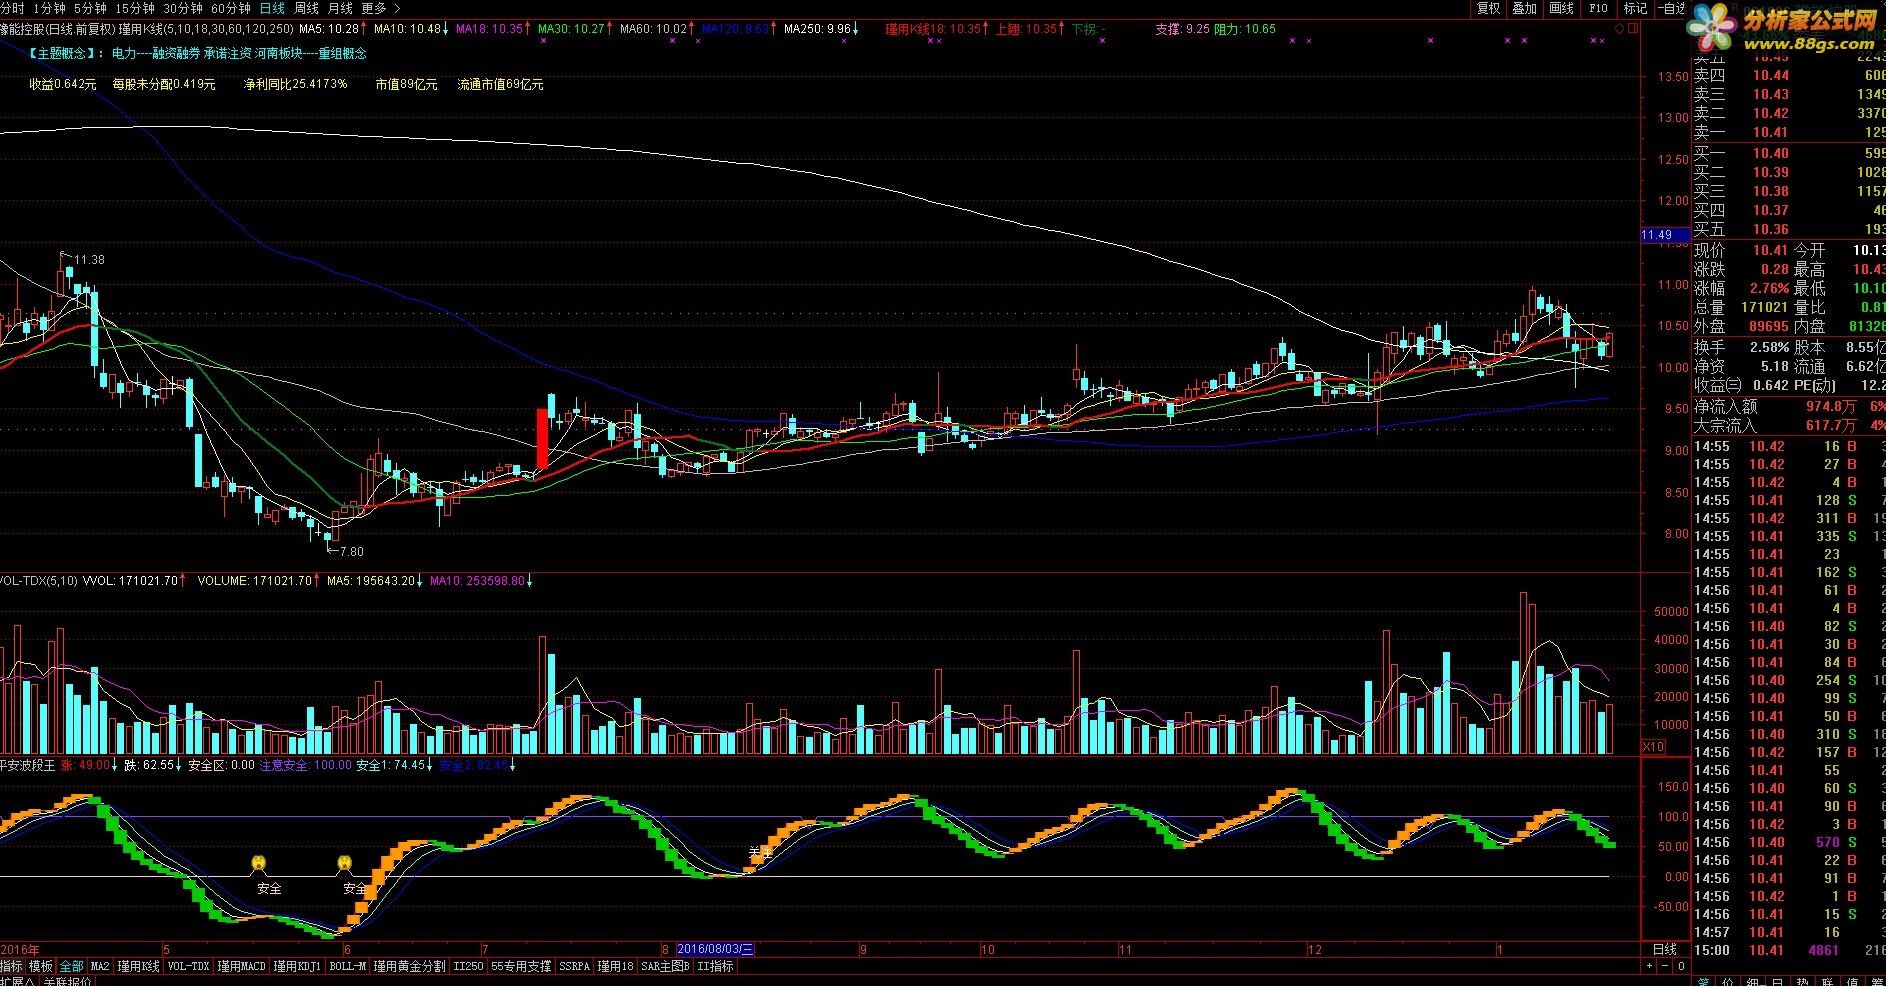This screenshot has width=1886, height=986.
Task: Click the 11.38 high price marker
Action: click(x=89, y=260)
